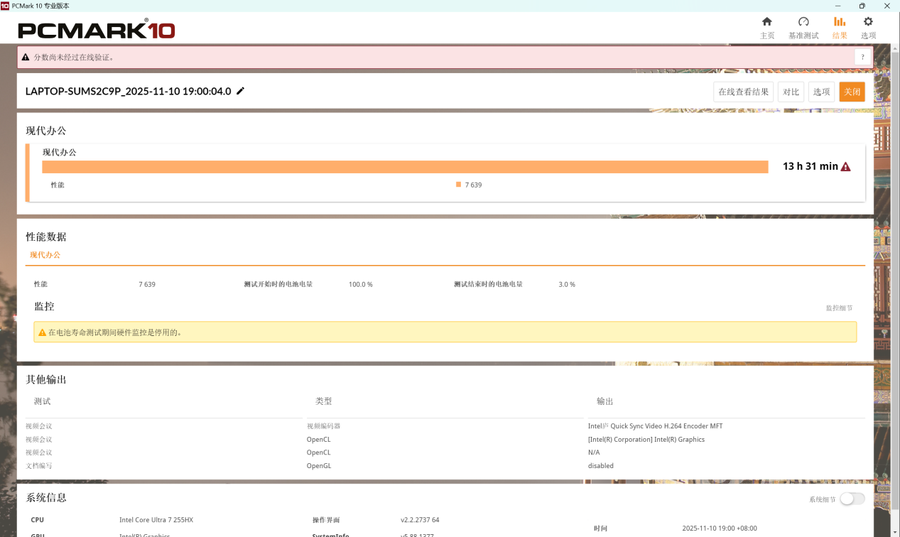The image size is (900, 537).
Task: Expand 监控细节 monitoring details
Action: click(x=839, y=308)
